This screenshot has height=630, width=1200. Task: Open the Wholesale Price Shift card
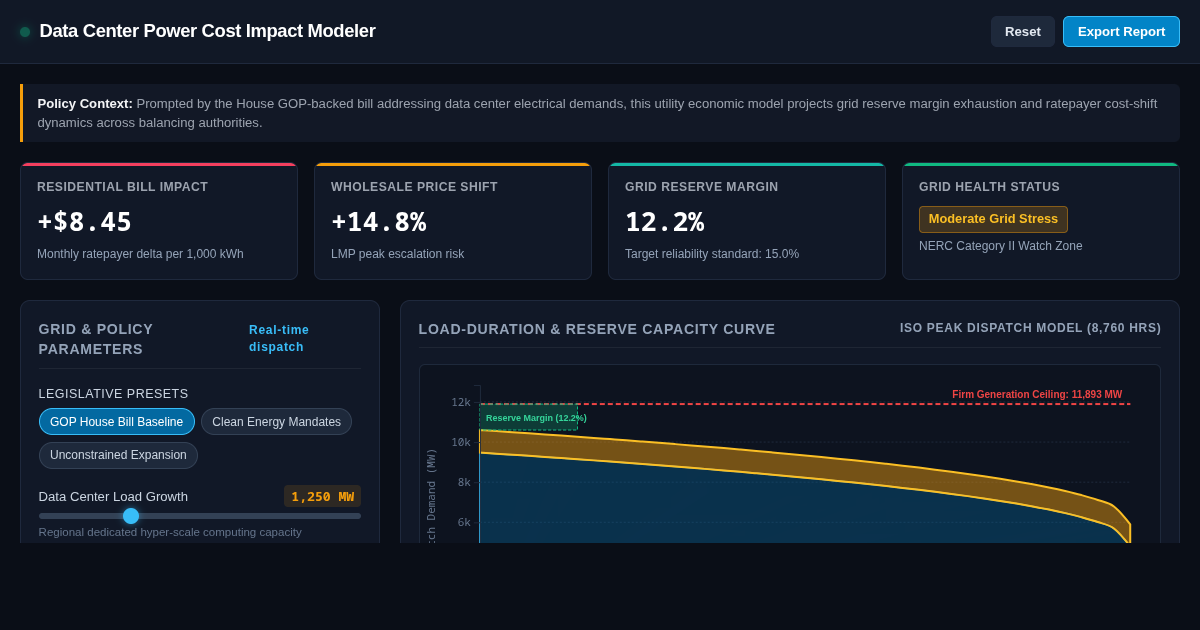click(453, 221)
